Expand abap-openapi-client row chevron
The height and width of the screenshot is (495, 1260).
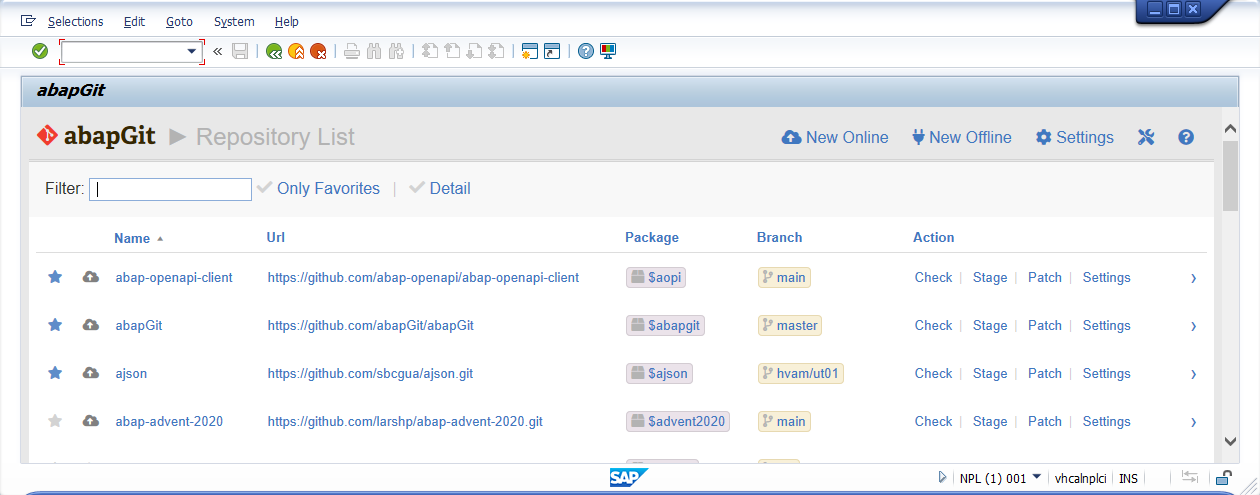tap(1193, 278)
